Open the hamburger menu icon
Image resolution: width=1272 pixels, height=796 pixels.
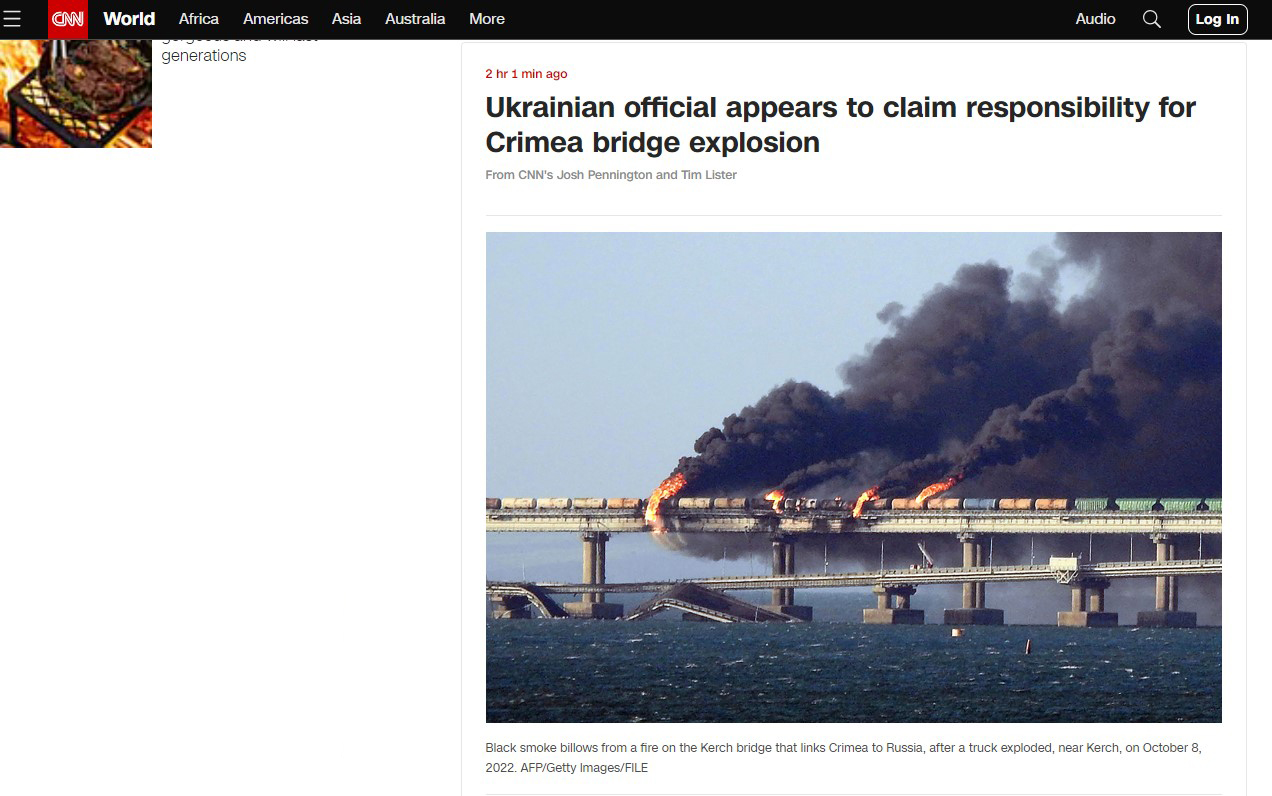tap(12, 19)
